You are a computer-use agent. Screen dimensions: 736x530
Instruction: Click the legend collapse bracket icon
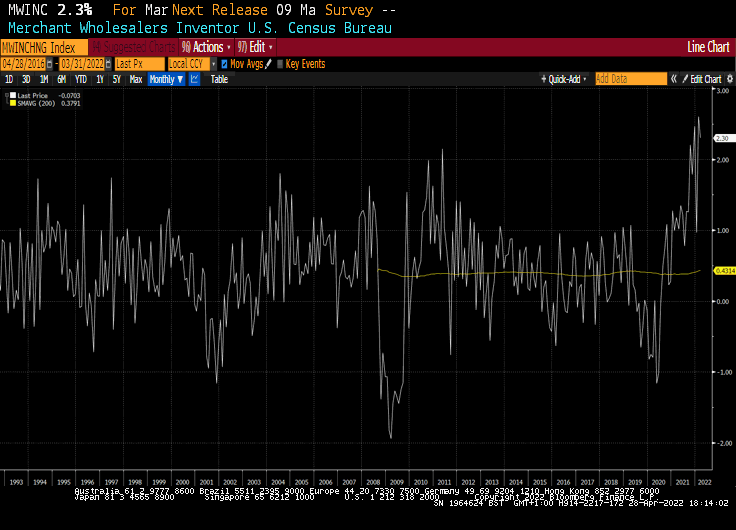coord(7,99)
